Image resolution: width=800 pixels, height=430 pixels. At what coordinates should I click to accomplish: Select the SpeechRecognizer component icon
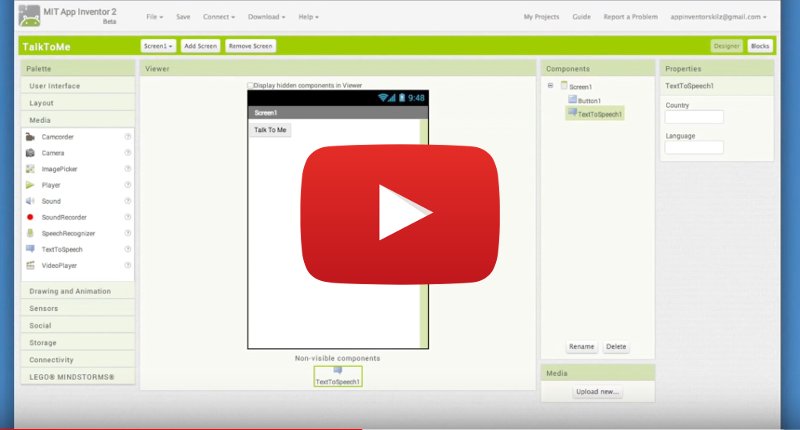30,233
